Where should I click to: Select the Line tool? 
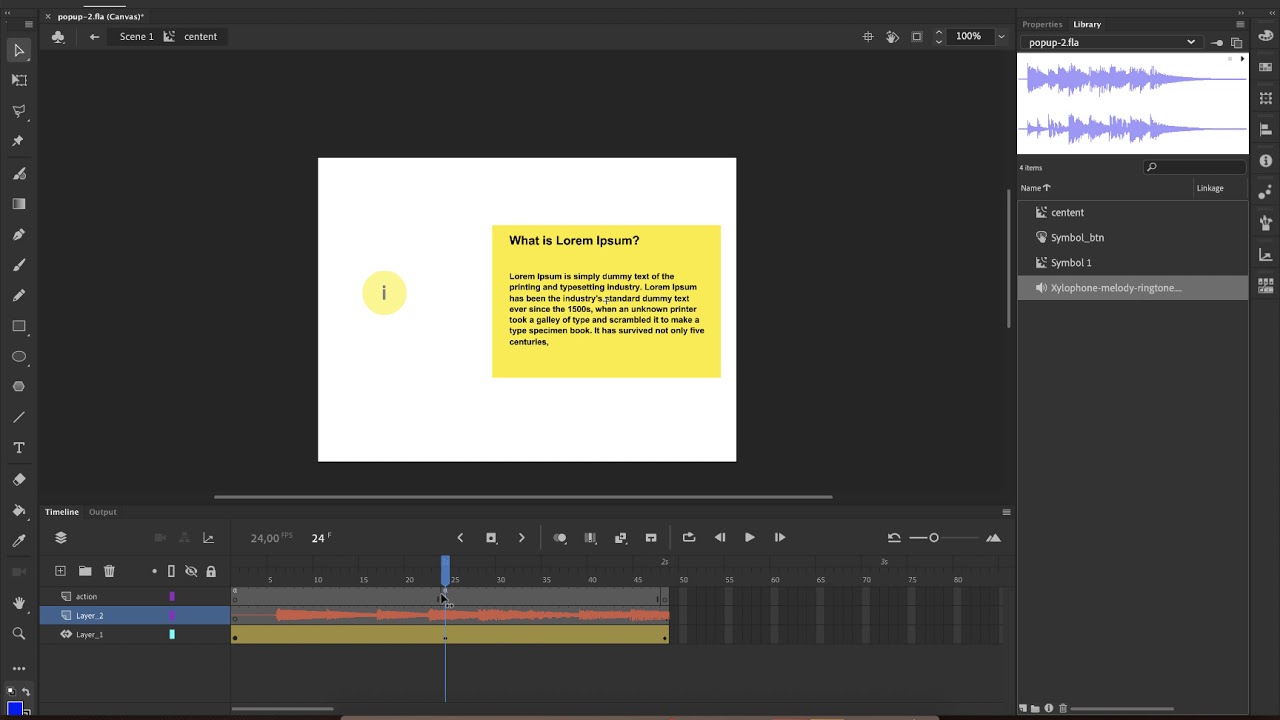(19, 417)
